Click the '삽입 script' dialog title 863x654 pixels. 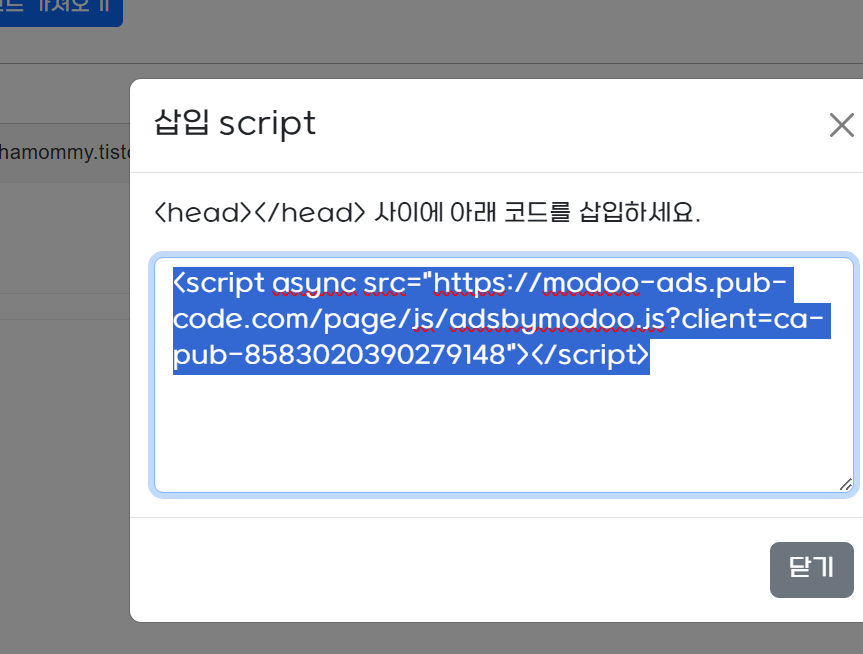[235, 123]
